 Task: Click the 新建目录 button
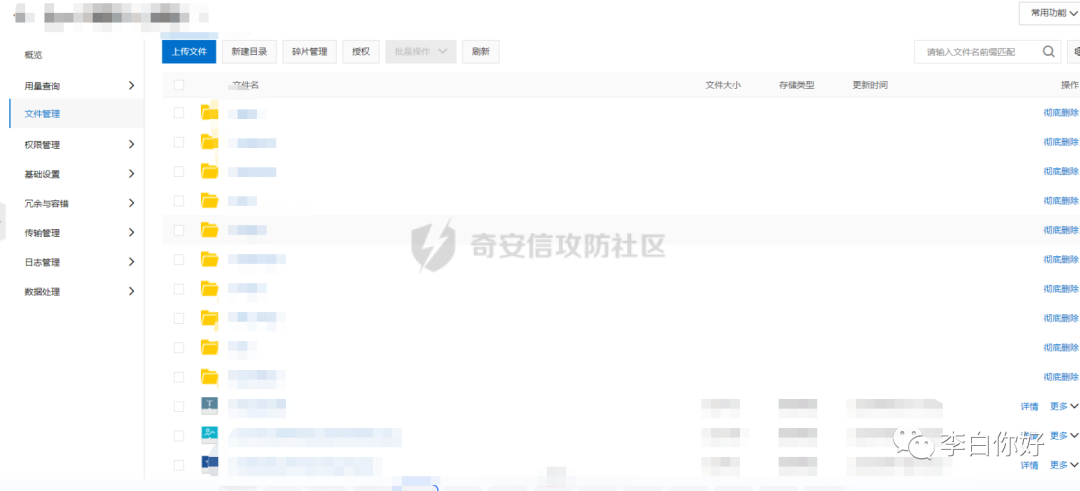[x=249, y=52]
